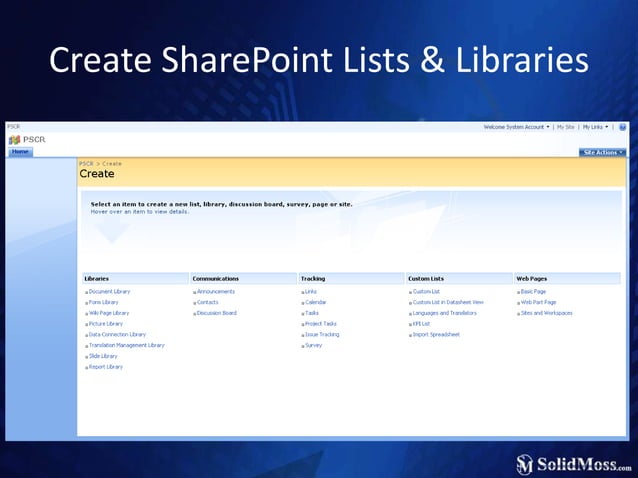Switch to the Home tab
Image resolution: width=638 pixels, height=478 pixels.
click(x=20, y=152)
